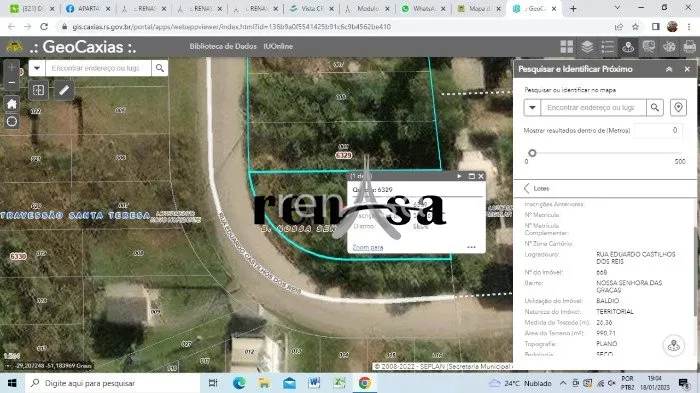Reload the browser page
This screenshot has height=393, width=700.
(44, 27)
